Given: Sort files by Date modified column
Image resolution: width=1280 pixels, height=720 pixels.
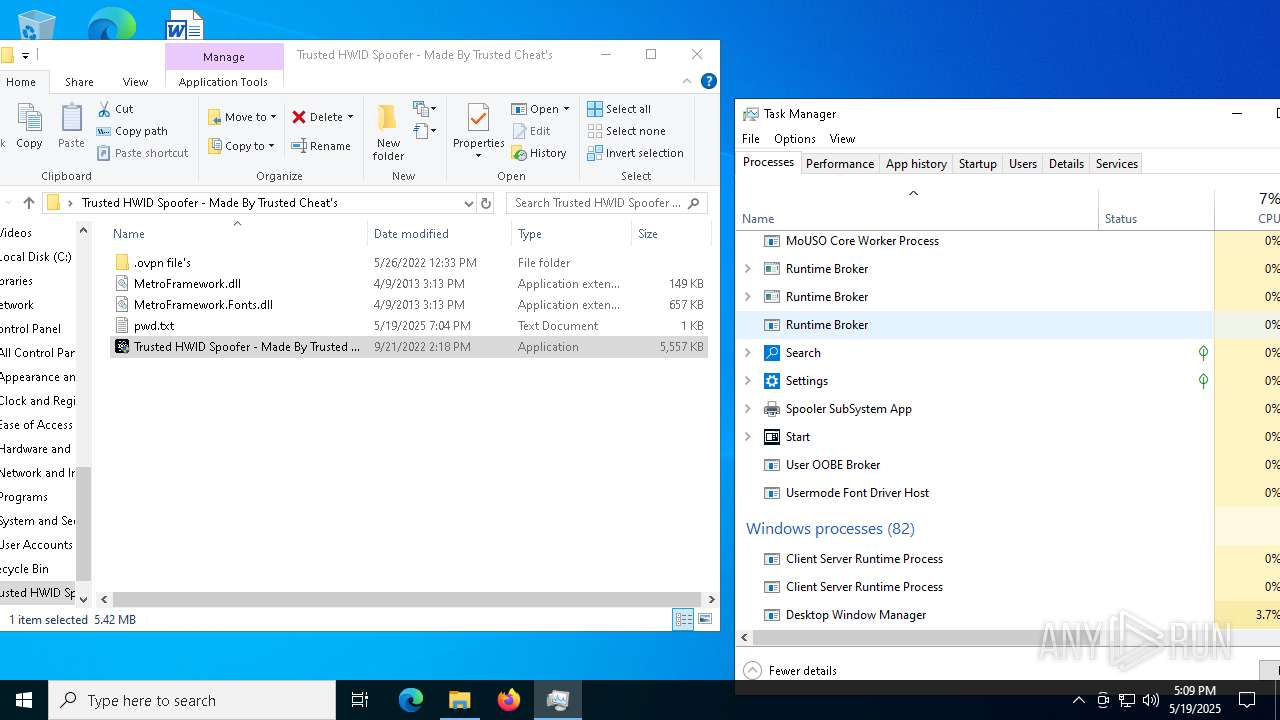Looking at the screenshot, I should 411,234.
